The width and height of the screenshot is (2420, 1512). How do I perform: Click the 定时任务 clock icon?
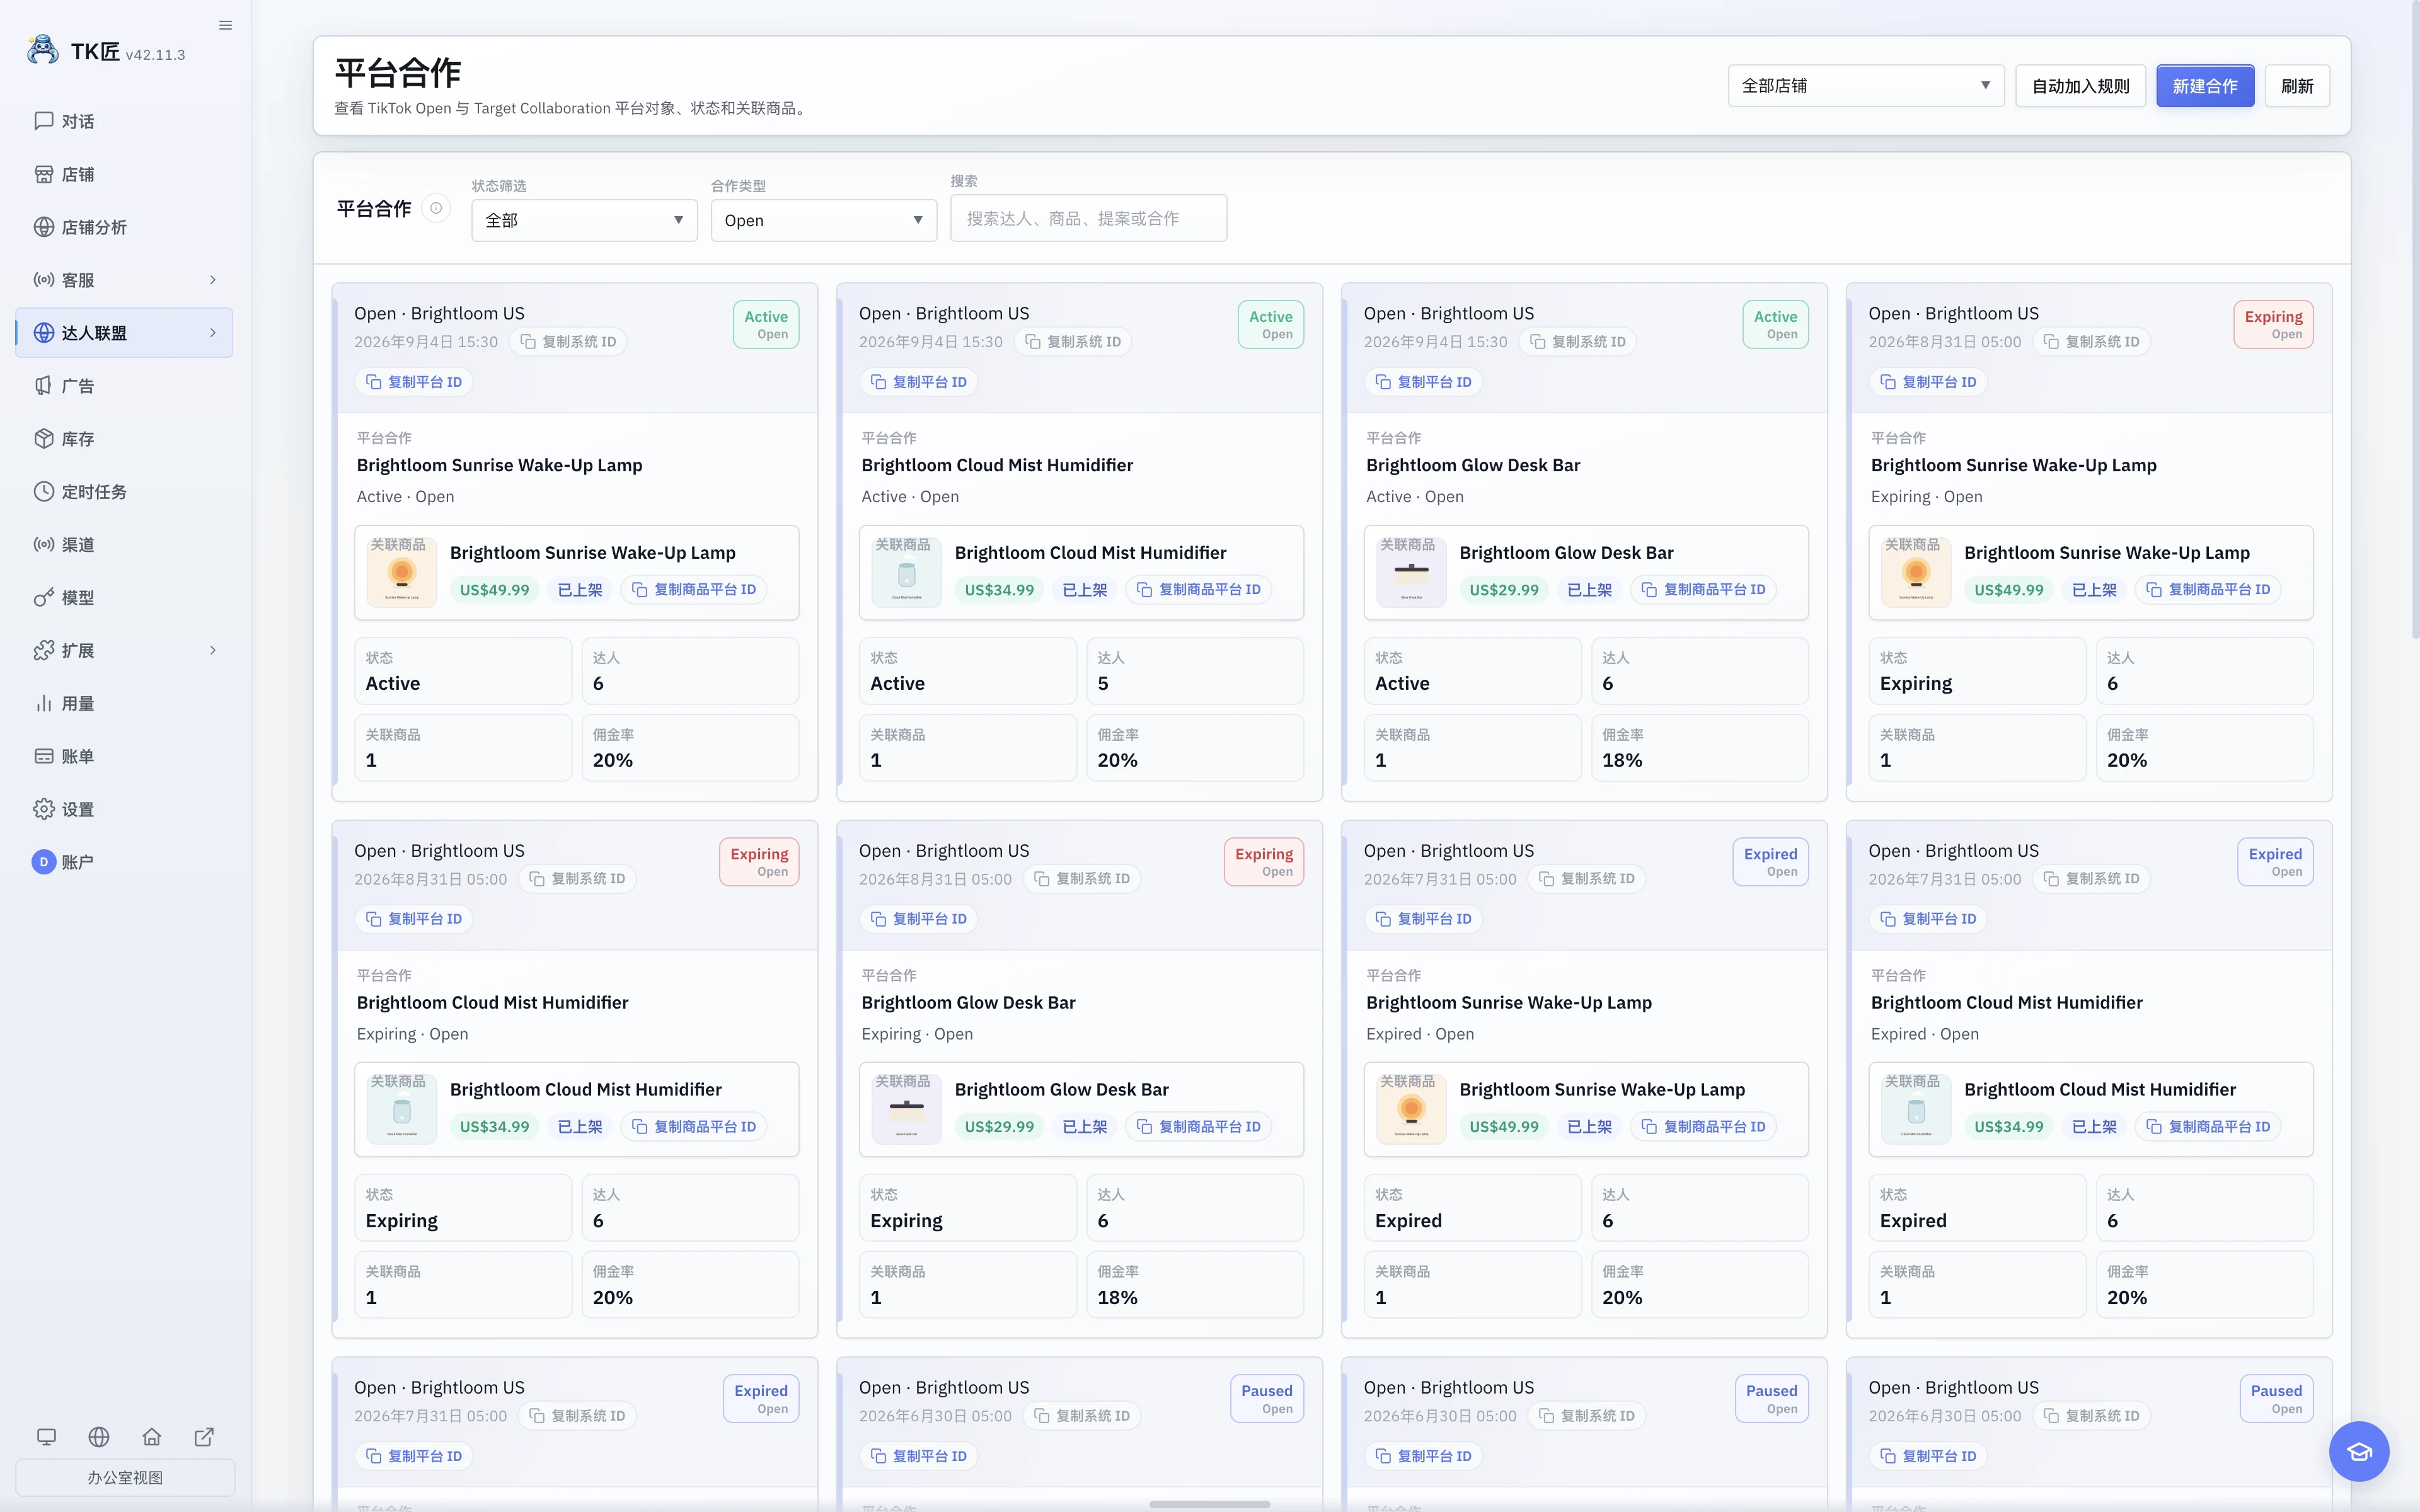click(44, 492)
